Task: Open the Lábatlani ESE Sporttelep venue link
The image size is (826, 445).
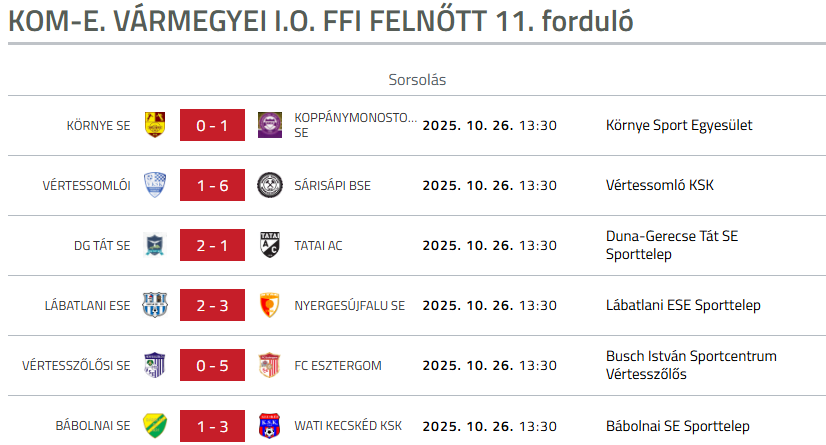Action: tap(683, 305)
